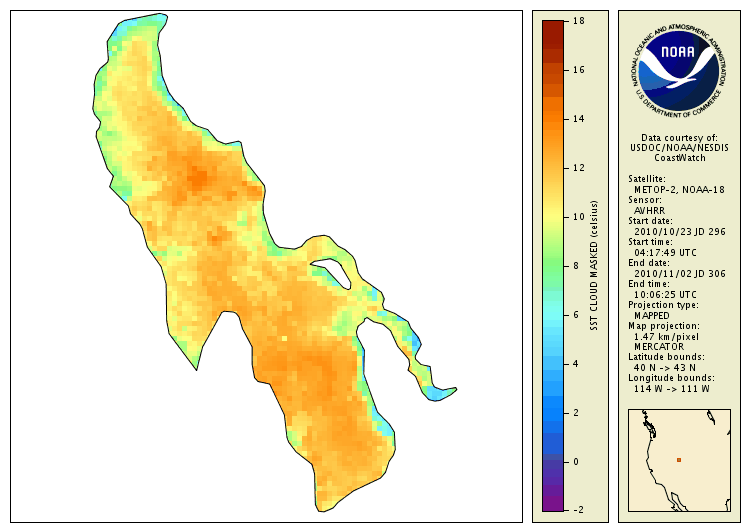The width and height of the screenshot is (750, 532).
Task: Click the 'End time:' heading
Action: pyautogui.click(x=649, y=284)
